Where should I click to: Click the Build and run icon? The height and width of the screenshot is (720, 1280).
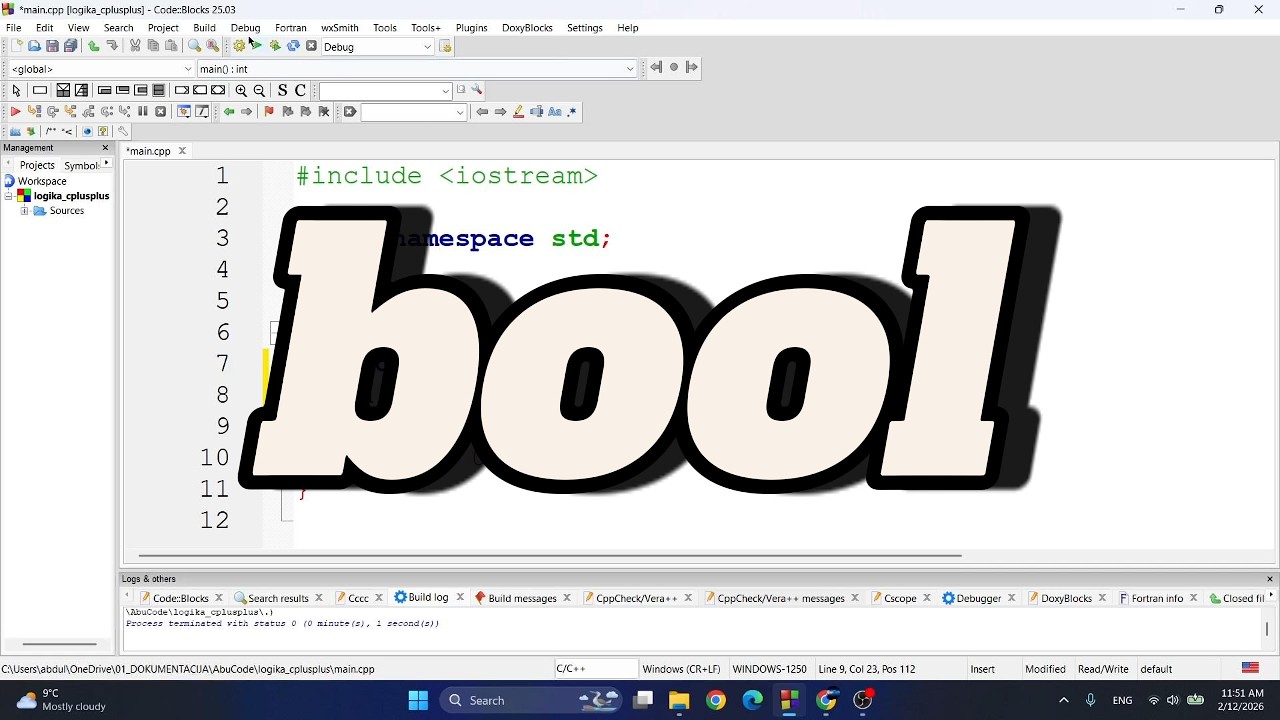coord(275,46)
